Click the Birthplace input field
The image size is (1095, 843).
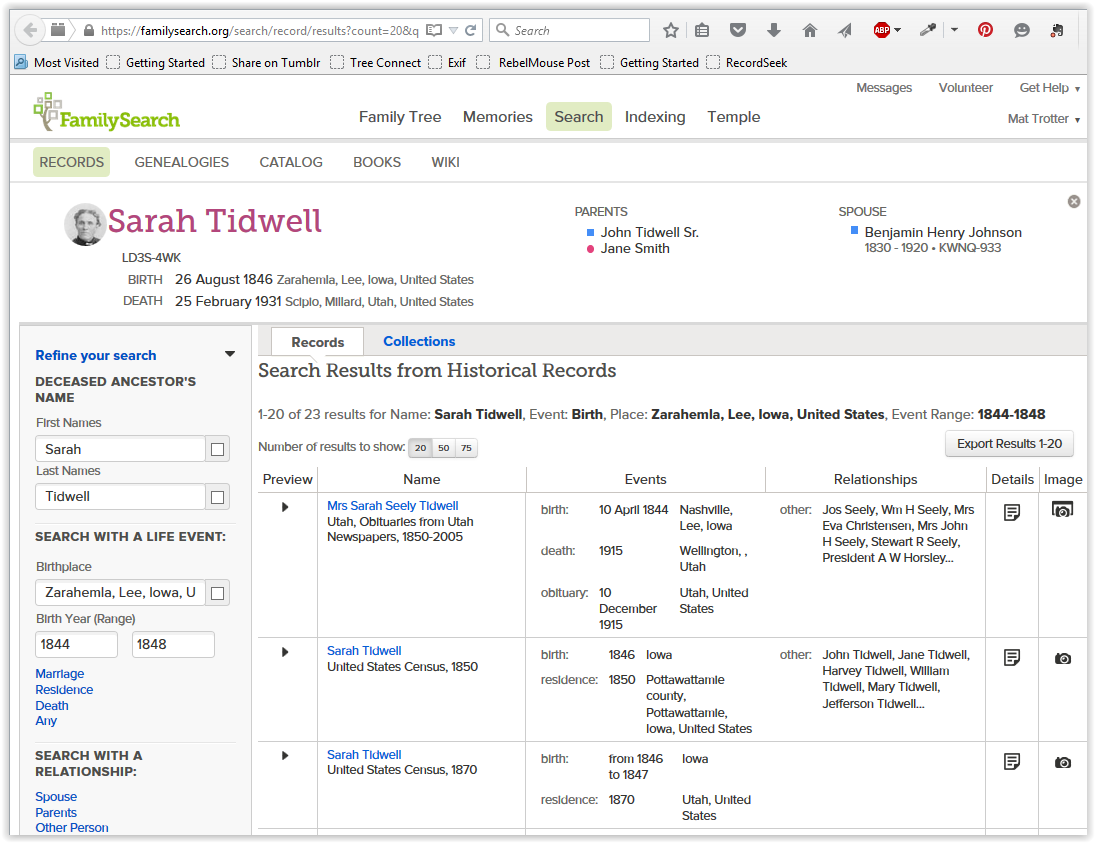coord(120,593)
